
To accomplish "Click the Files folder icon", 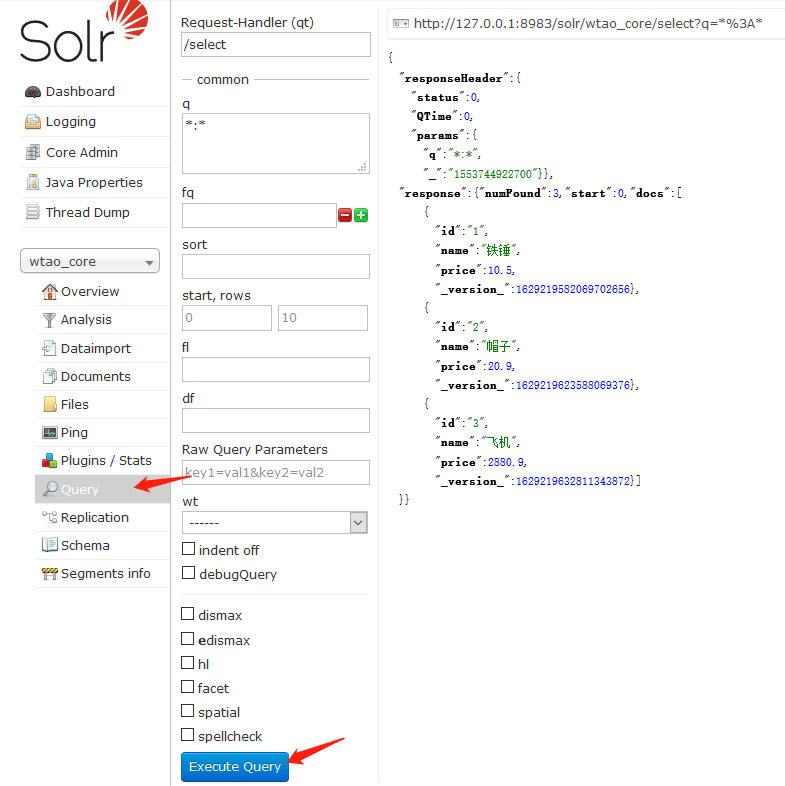I will pos(50,405).
